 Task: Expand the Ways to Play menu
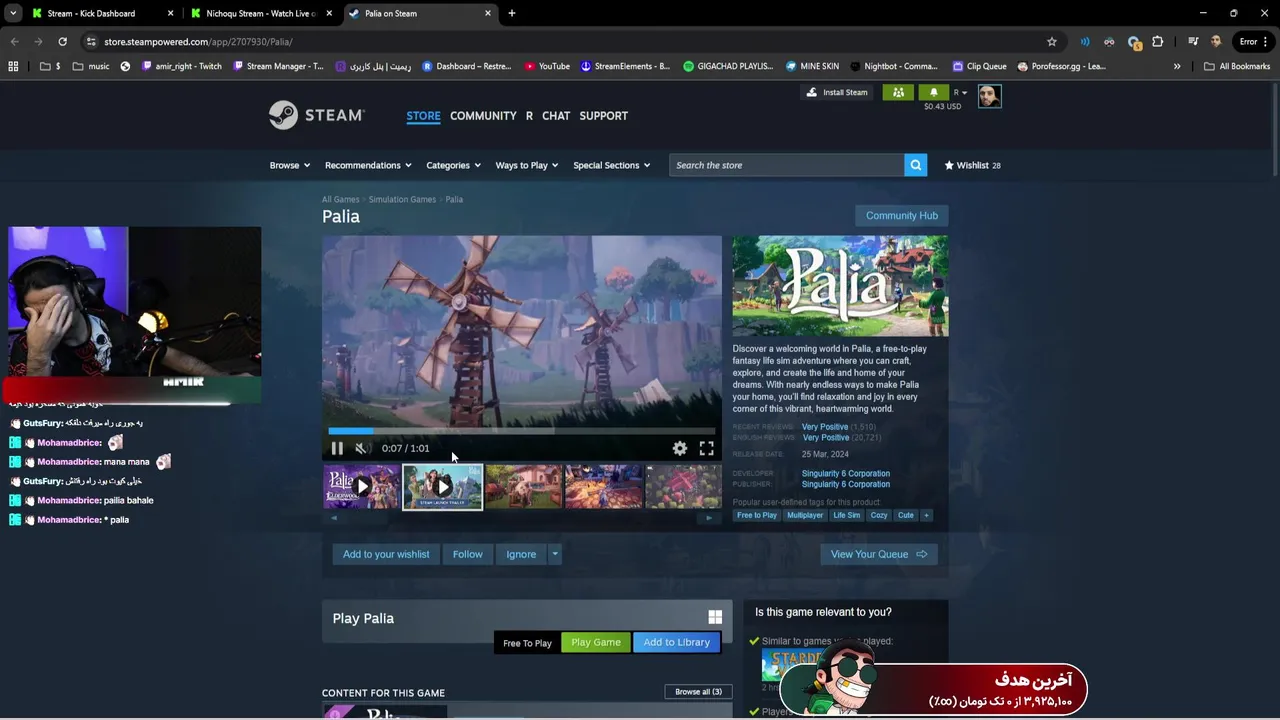pos(526,165)
